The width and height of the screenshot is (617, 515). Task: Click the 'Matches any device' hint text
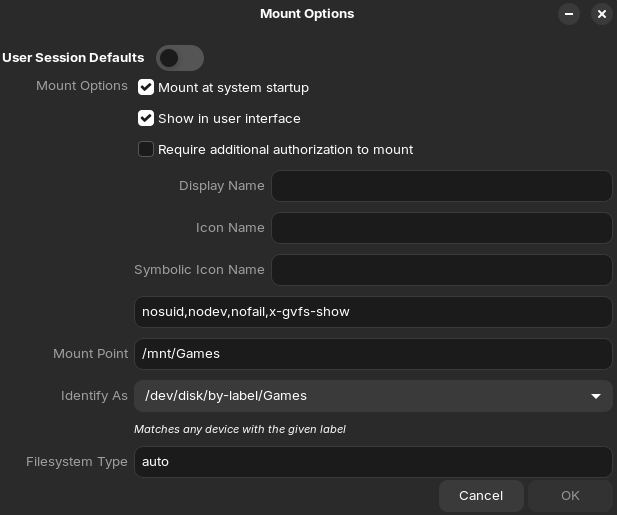[240, 429]
